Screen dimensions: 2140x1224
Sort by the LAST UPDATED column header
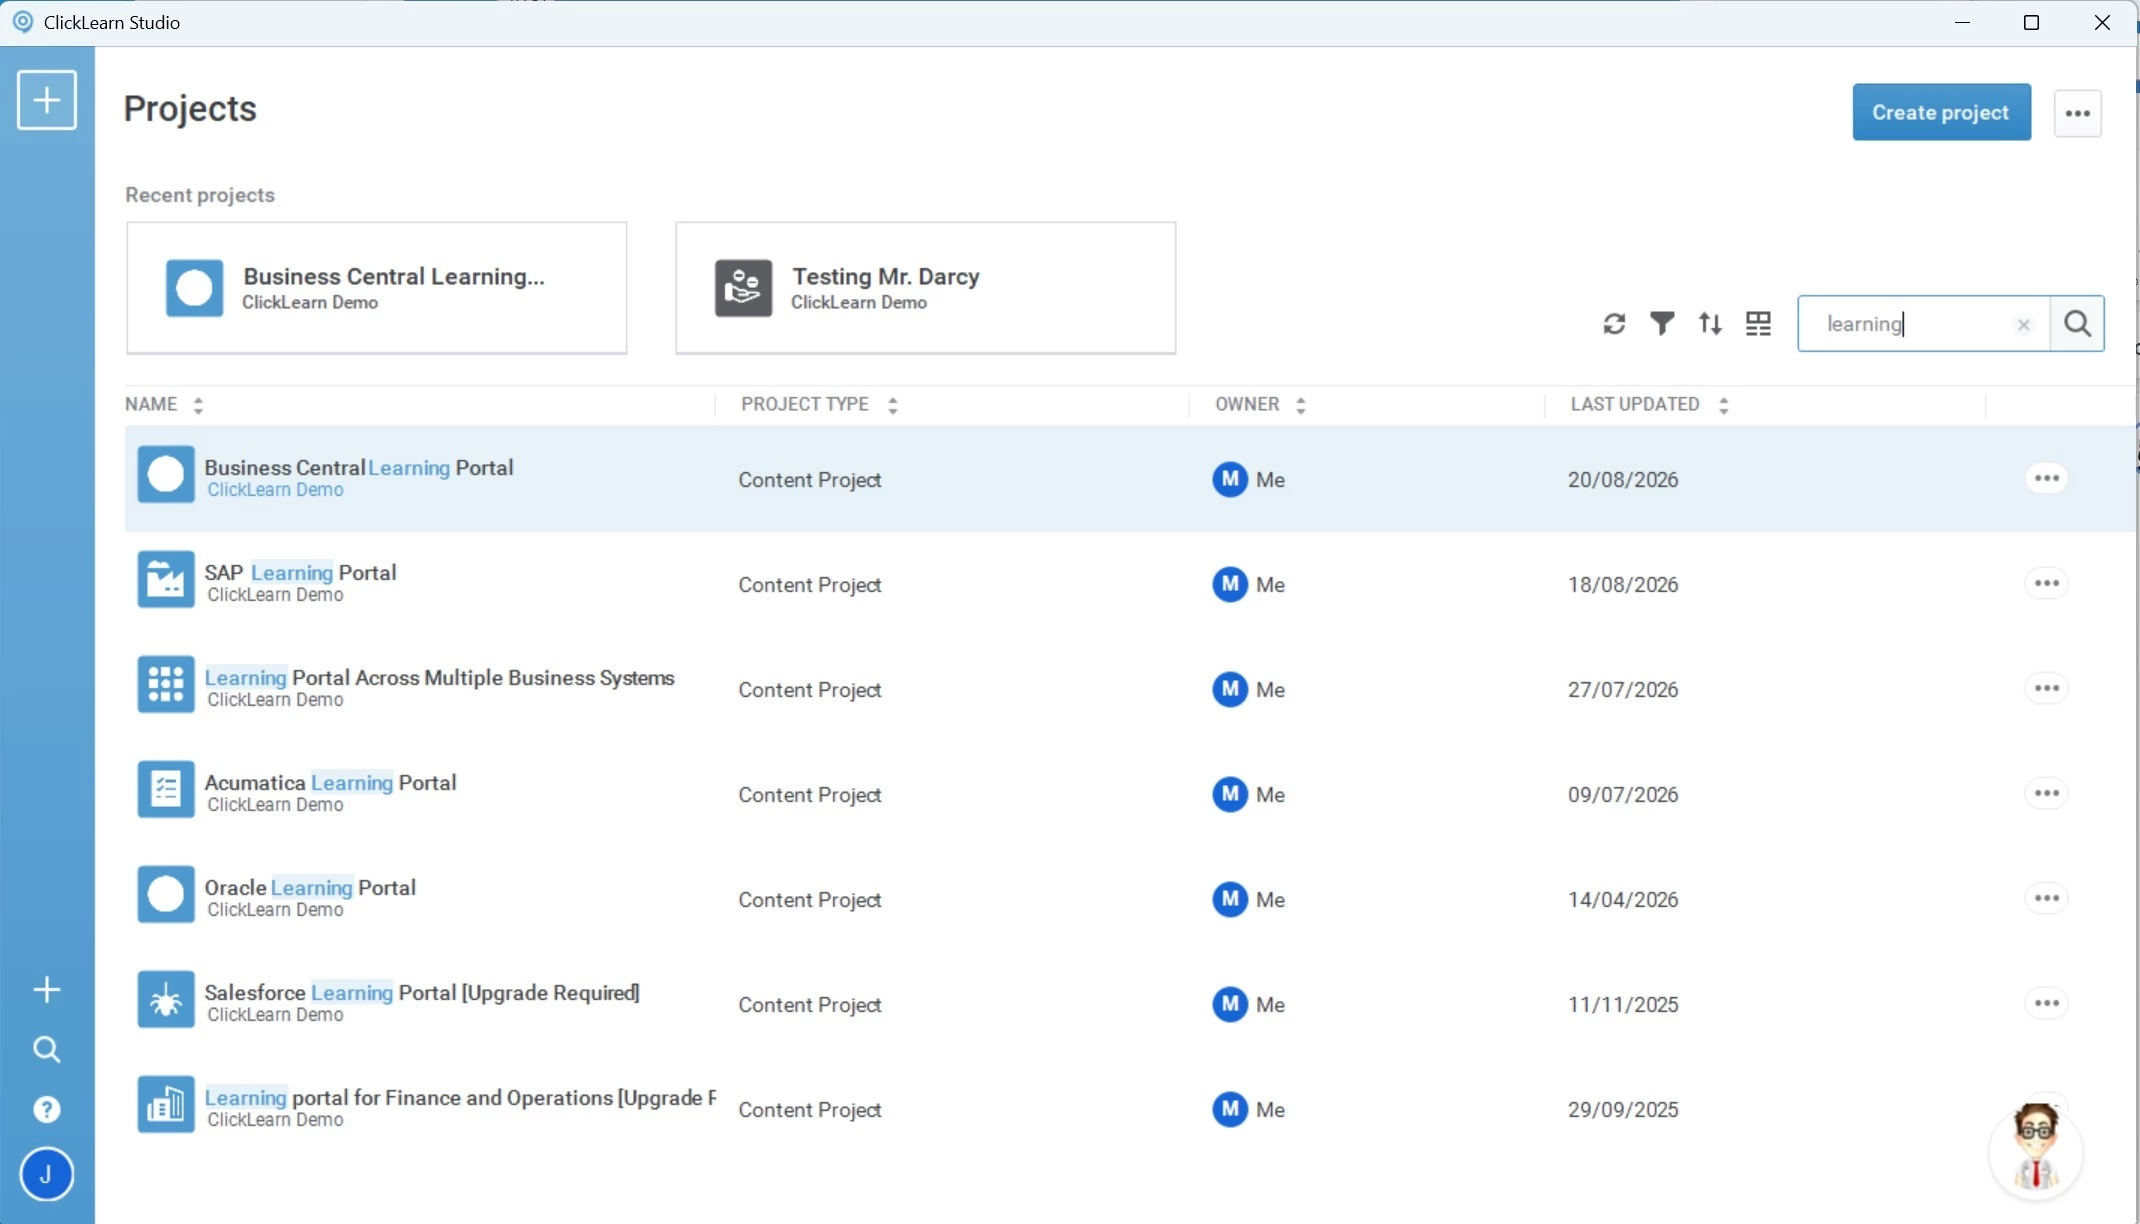(x=1649, y=404)
